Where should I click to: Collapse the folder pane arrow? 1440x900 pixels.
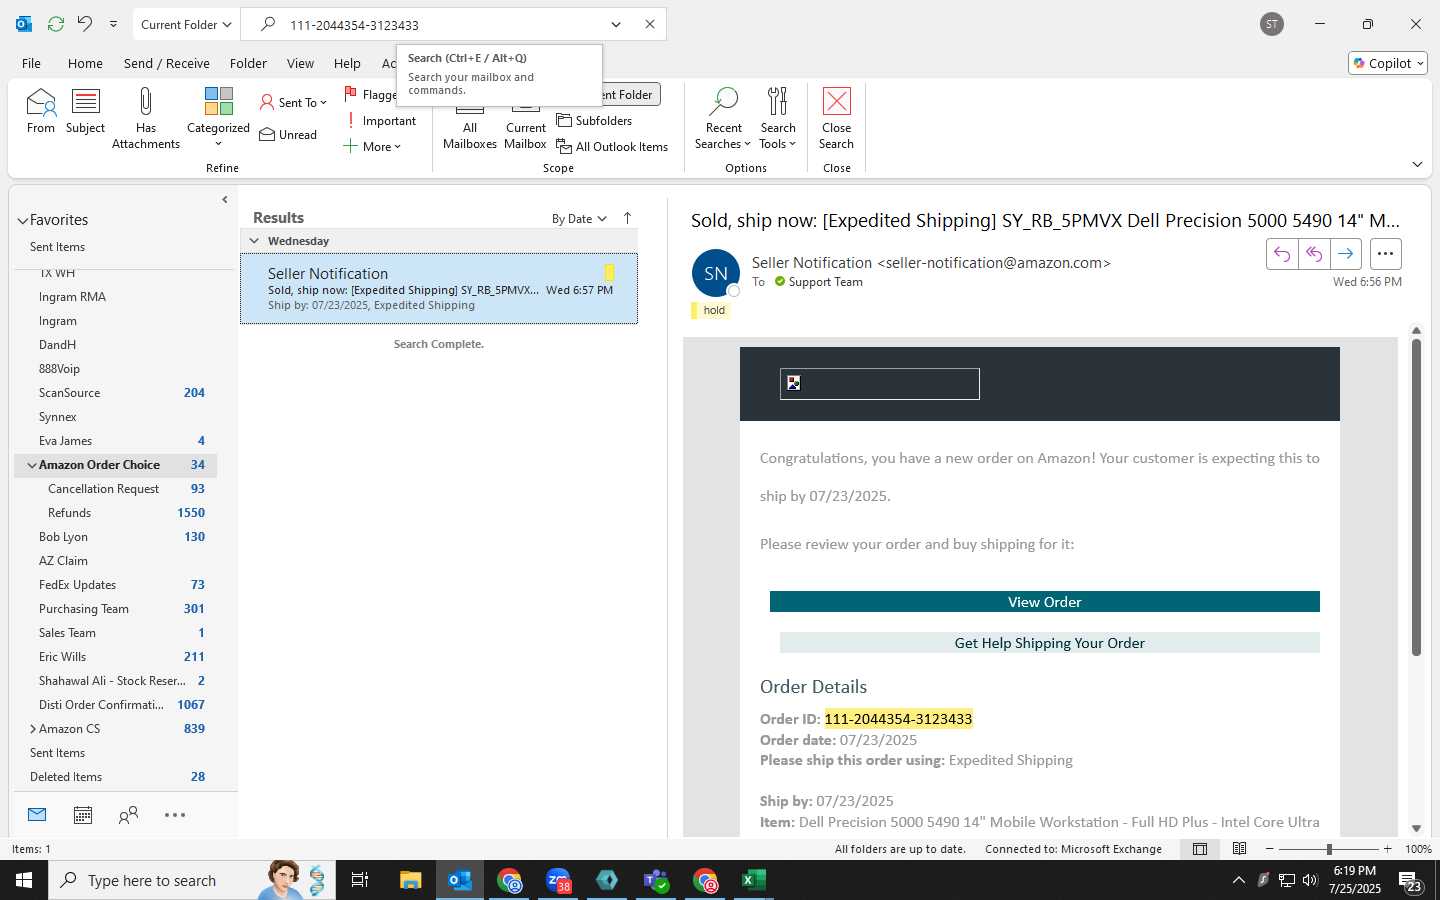click(224, 200)
